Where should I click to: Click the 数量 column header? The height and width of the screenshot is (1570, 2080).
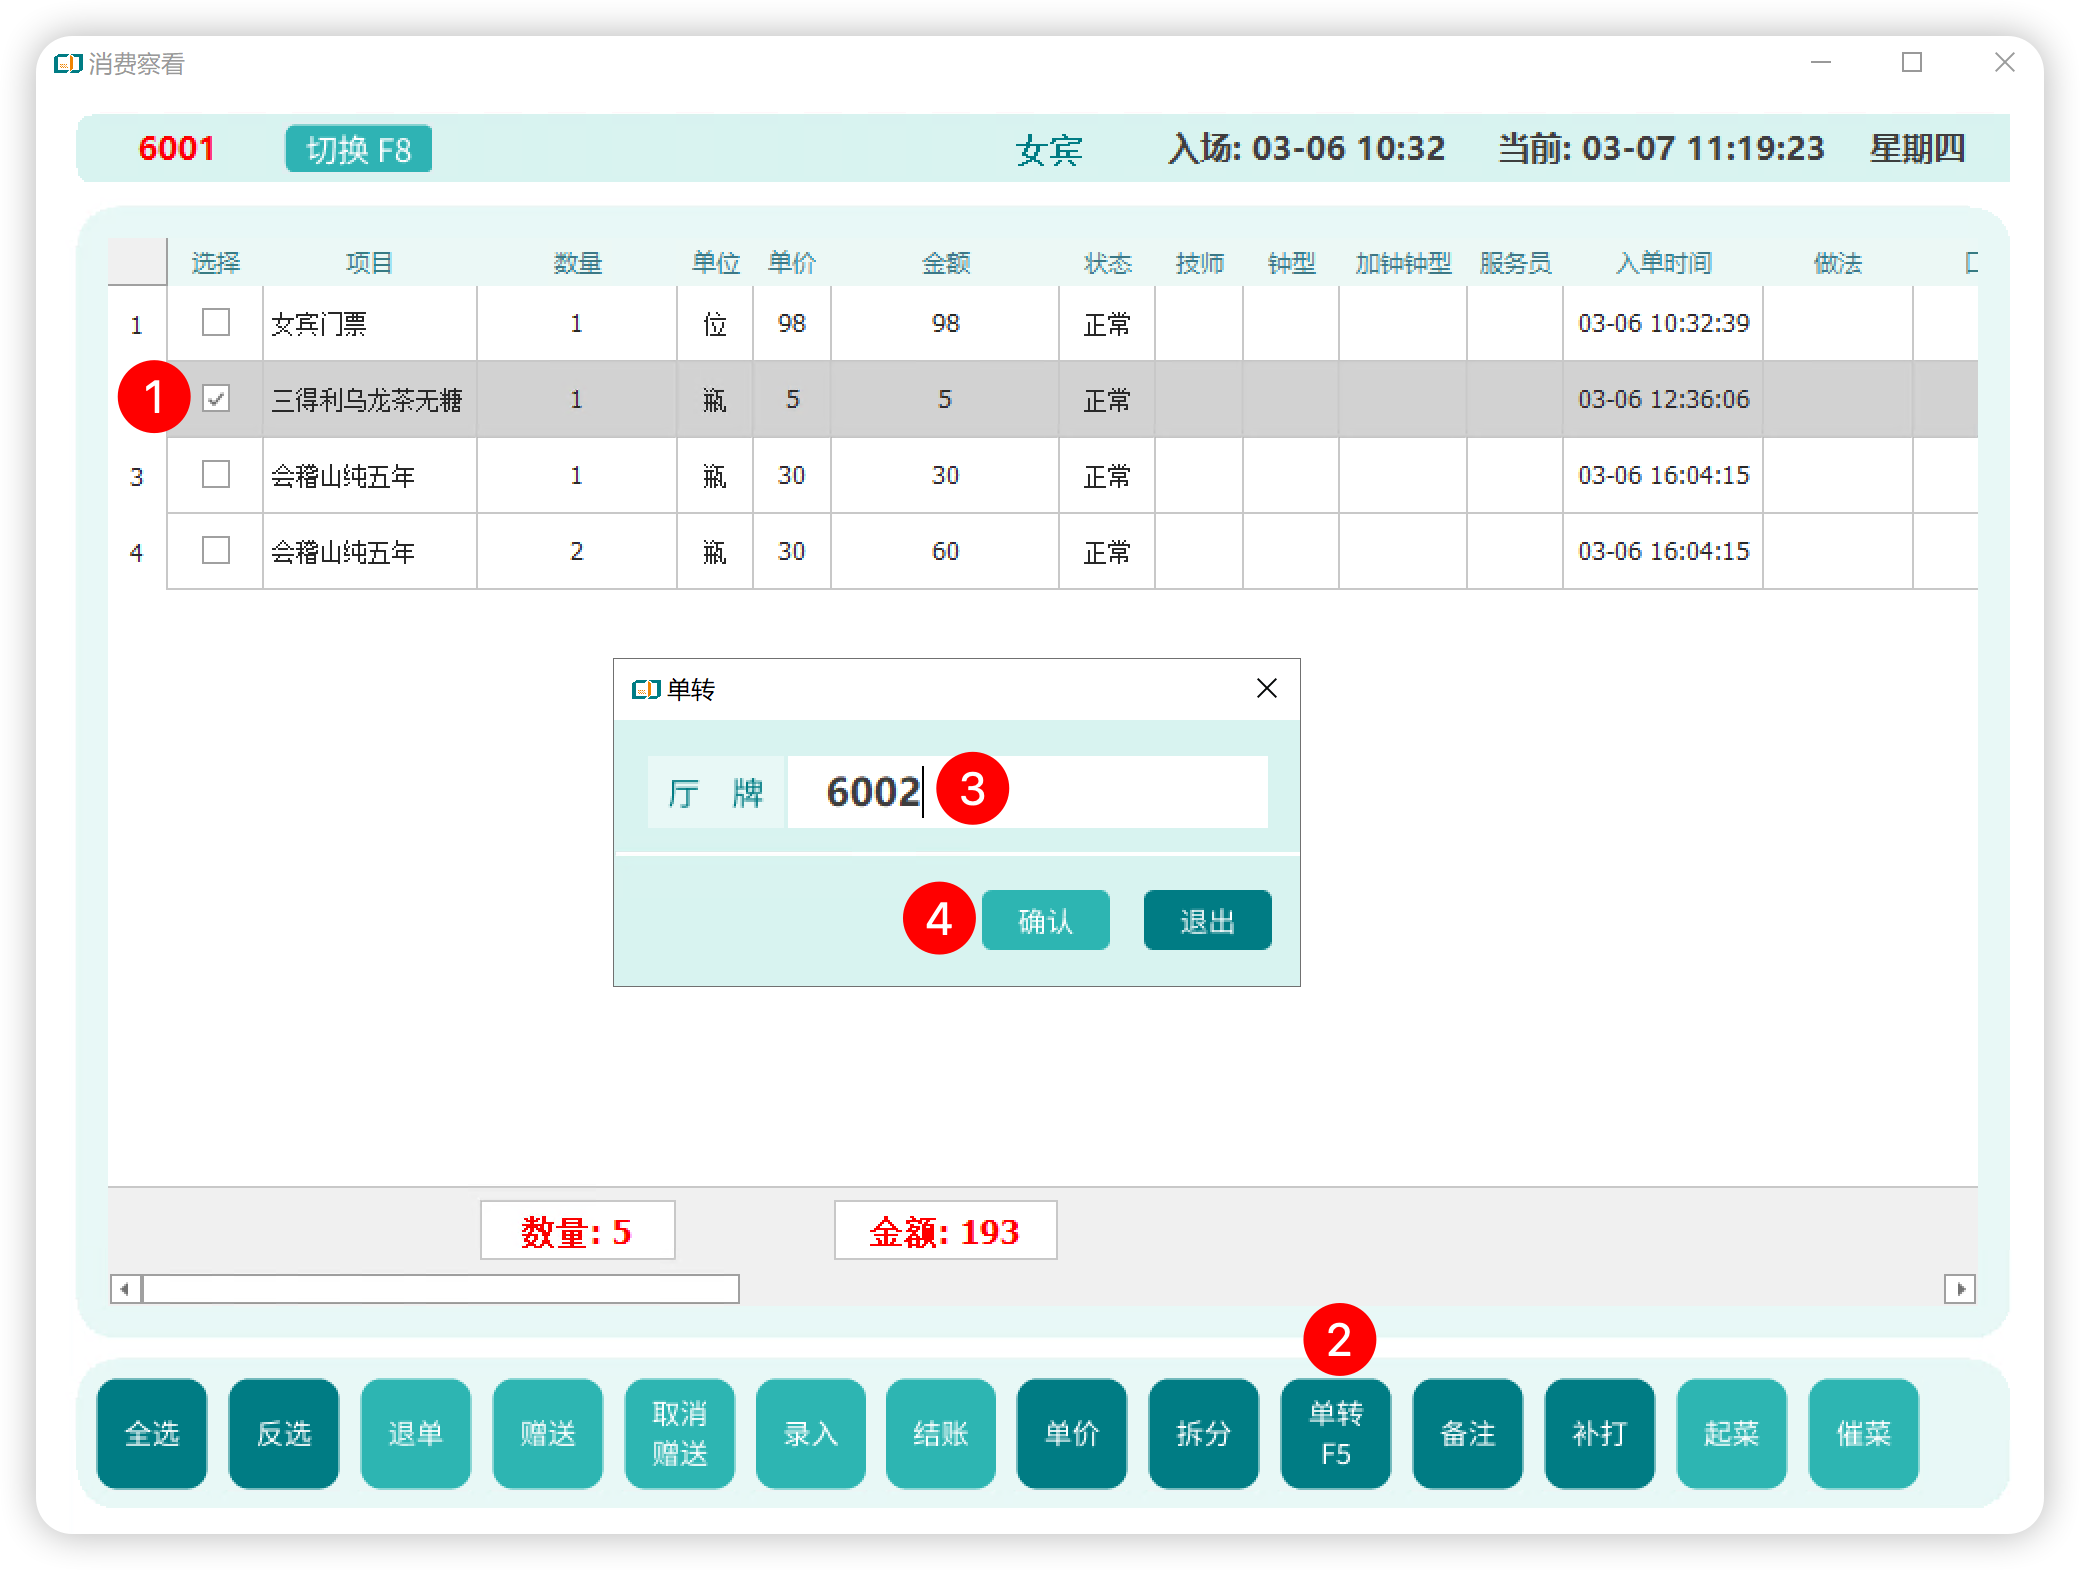click(577, 263)
